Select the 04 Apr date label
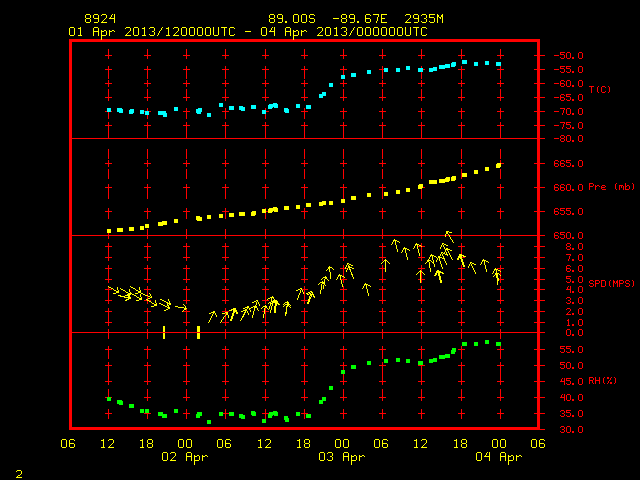 [499, 457]
